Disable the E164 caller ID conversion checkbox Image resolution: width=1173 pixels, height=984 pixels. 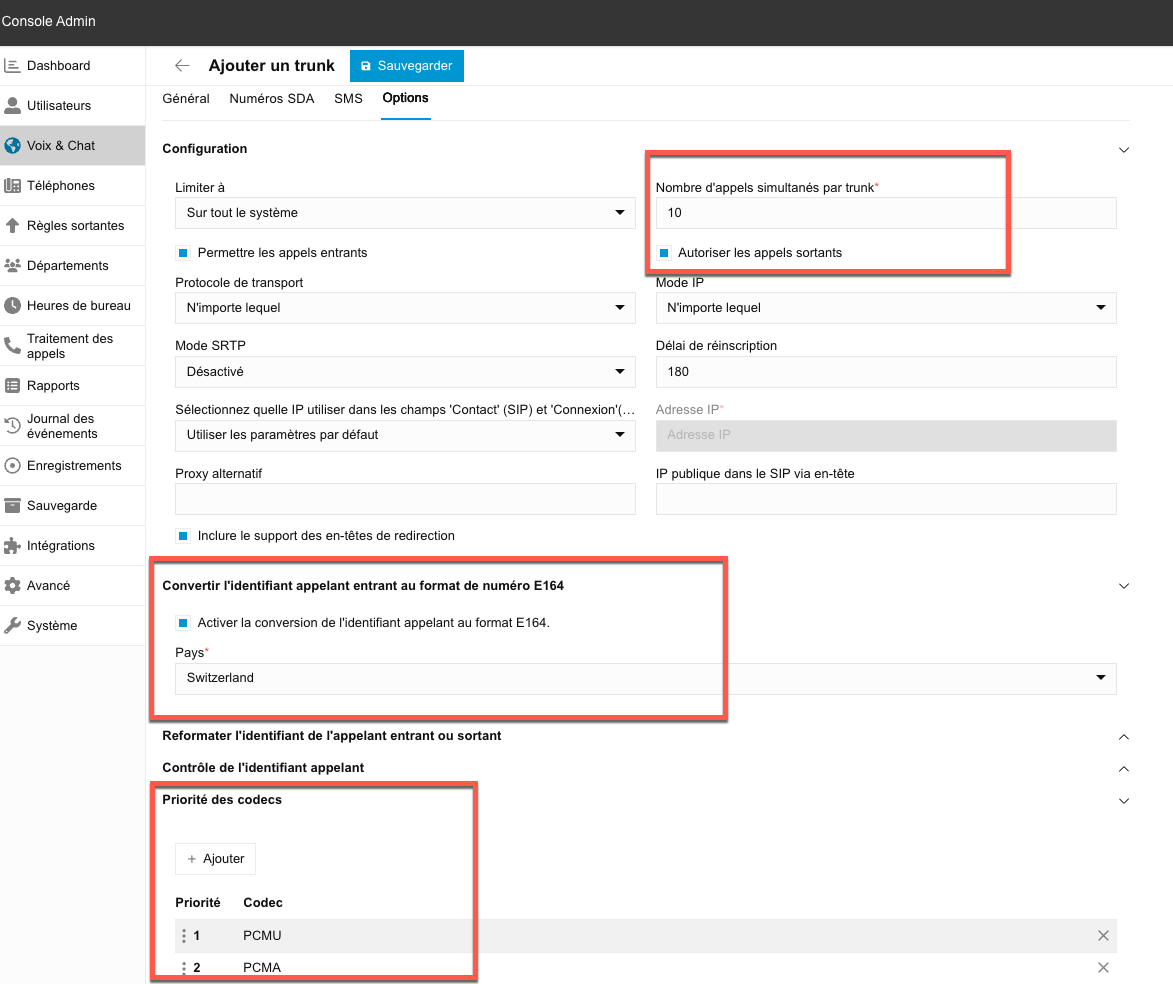coord(183,623)
